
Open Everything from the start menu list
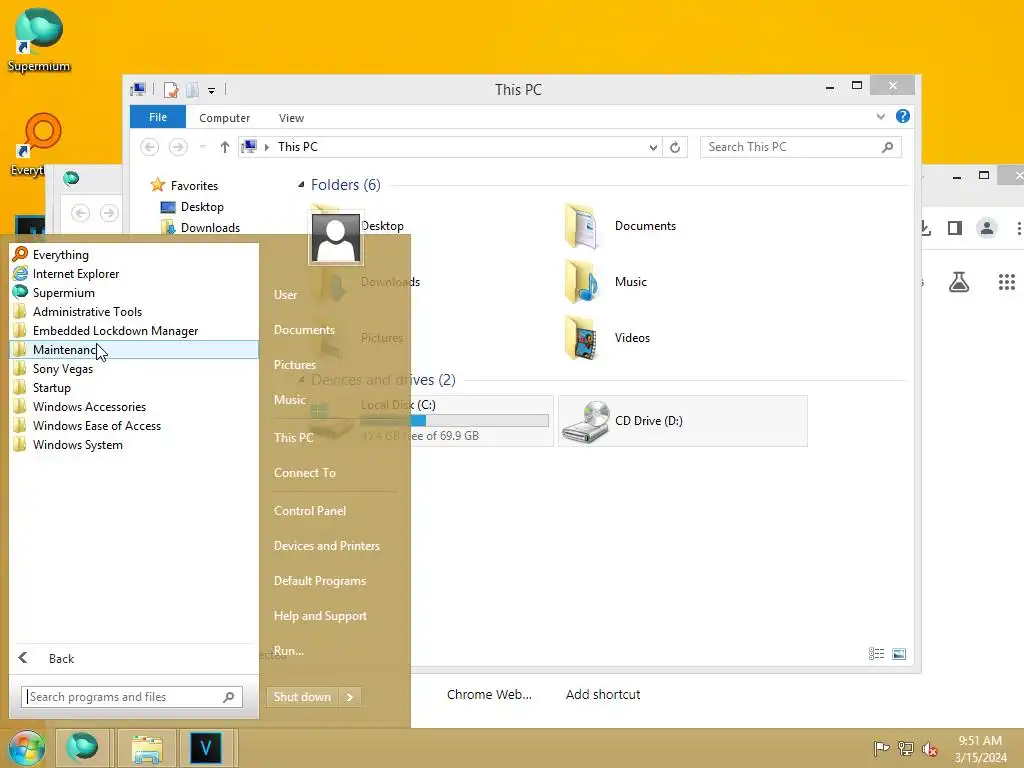point(134,255)
